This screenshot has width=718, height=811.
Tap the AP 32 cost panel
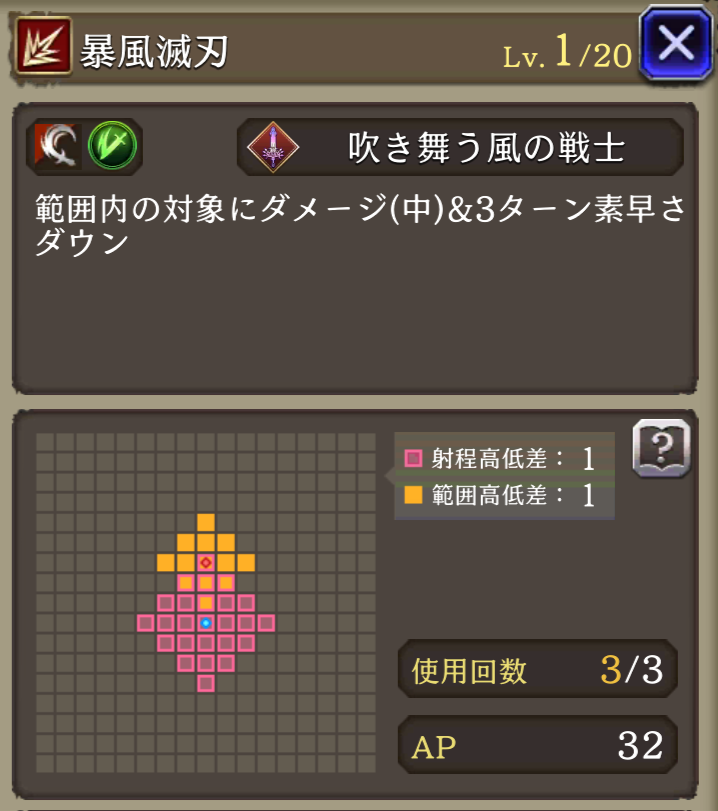coord(537,745)
